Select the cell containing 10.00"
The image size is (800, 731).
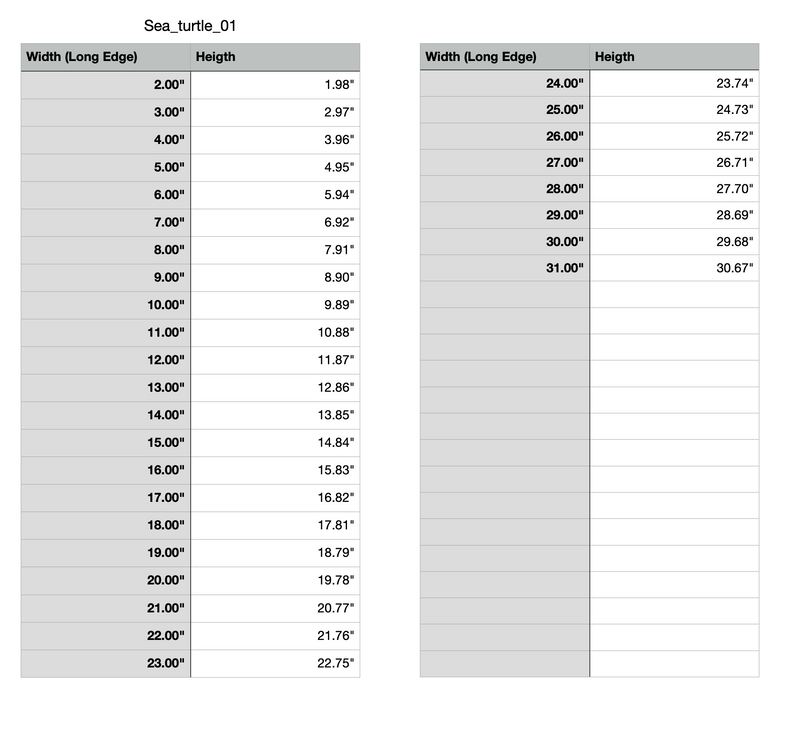106,305
